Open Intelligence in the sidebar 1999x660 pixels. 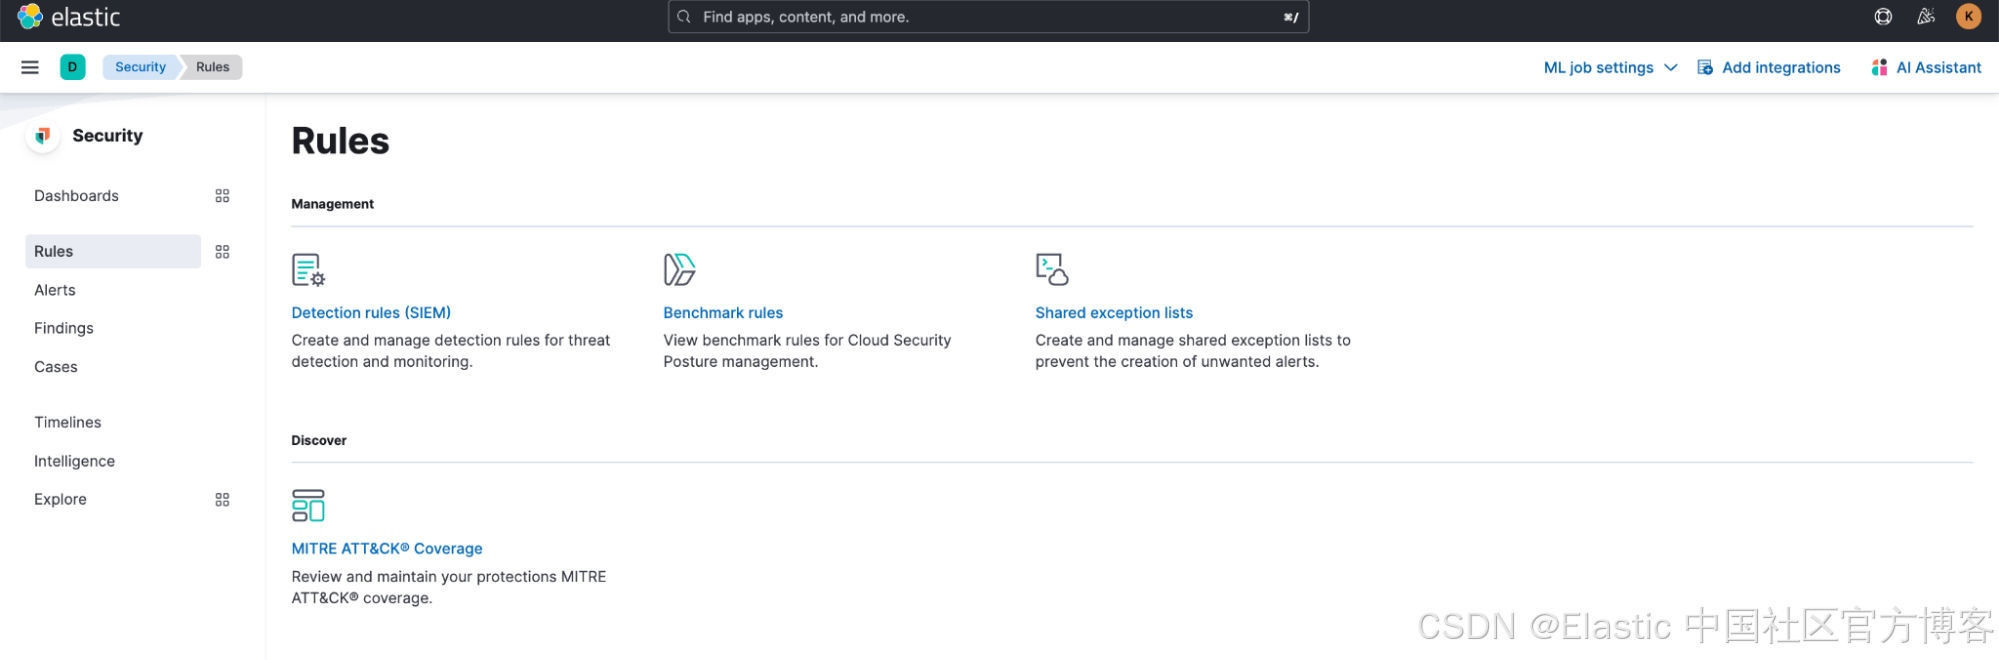(x=74, y=461)
